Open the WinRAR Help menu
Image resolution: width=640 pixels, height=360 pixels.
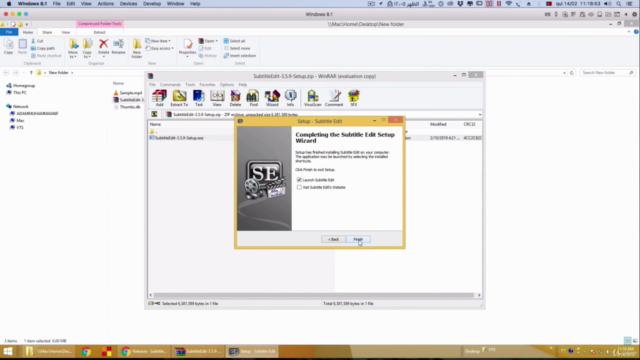243,84
